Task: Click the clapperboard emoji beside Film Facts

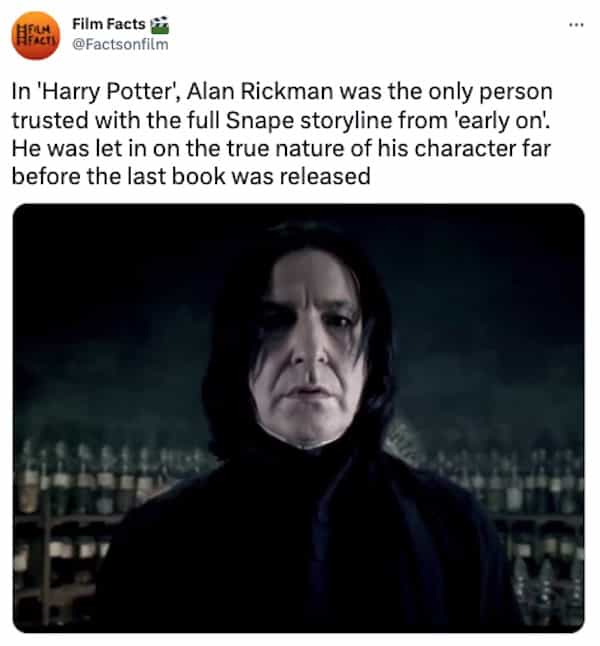Action: pos(160,25)
